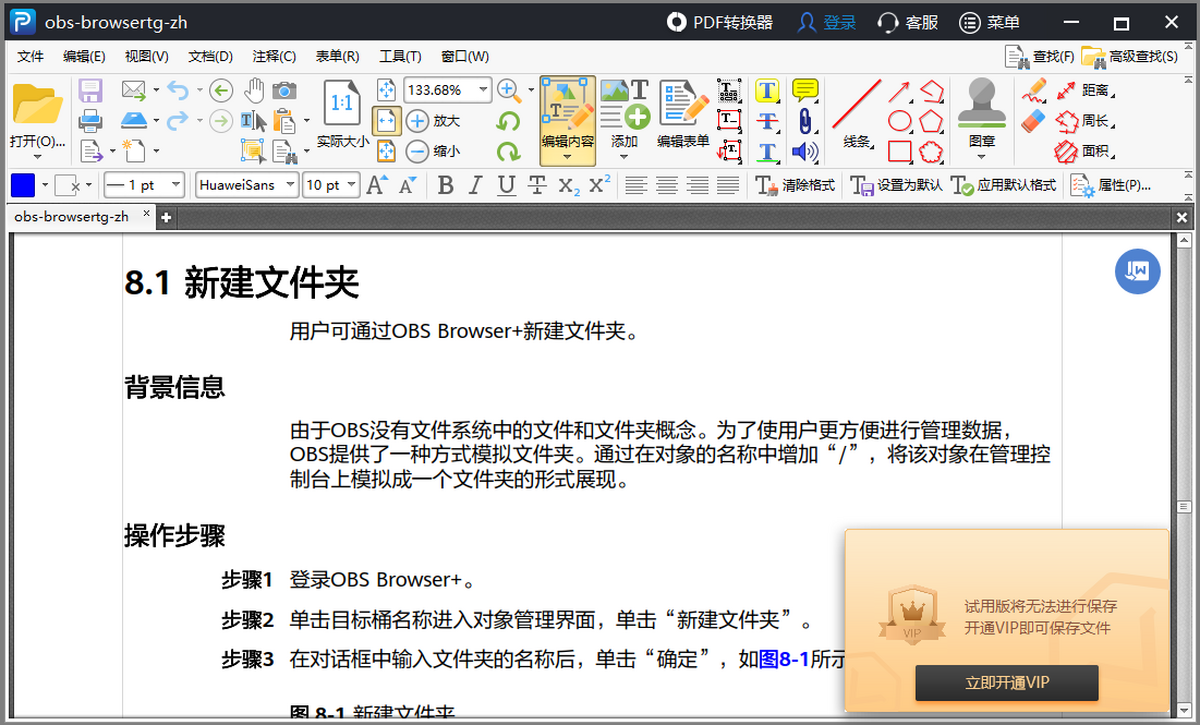Click the 放大 zoom in button
The image size is (1200, 725).
[433, 121]
